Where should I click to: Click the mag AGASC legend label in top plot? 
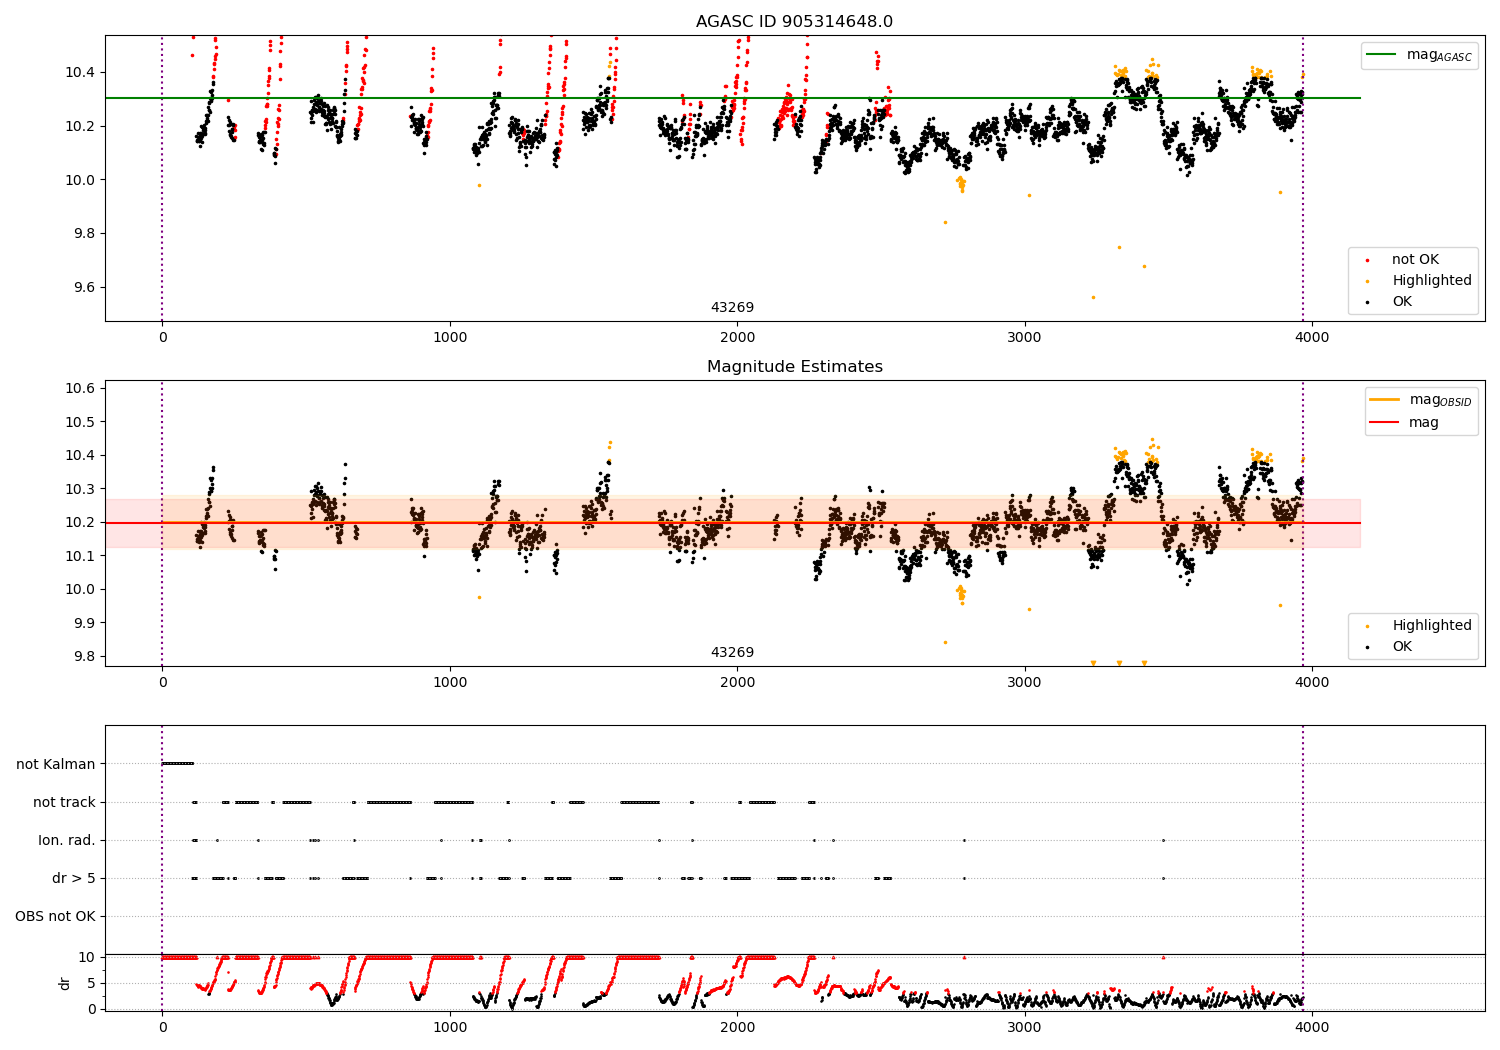pos(1439,56)
